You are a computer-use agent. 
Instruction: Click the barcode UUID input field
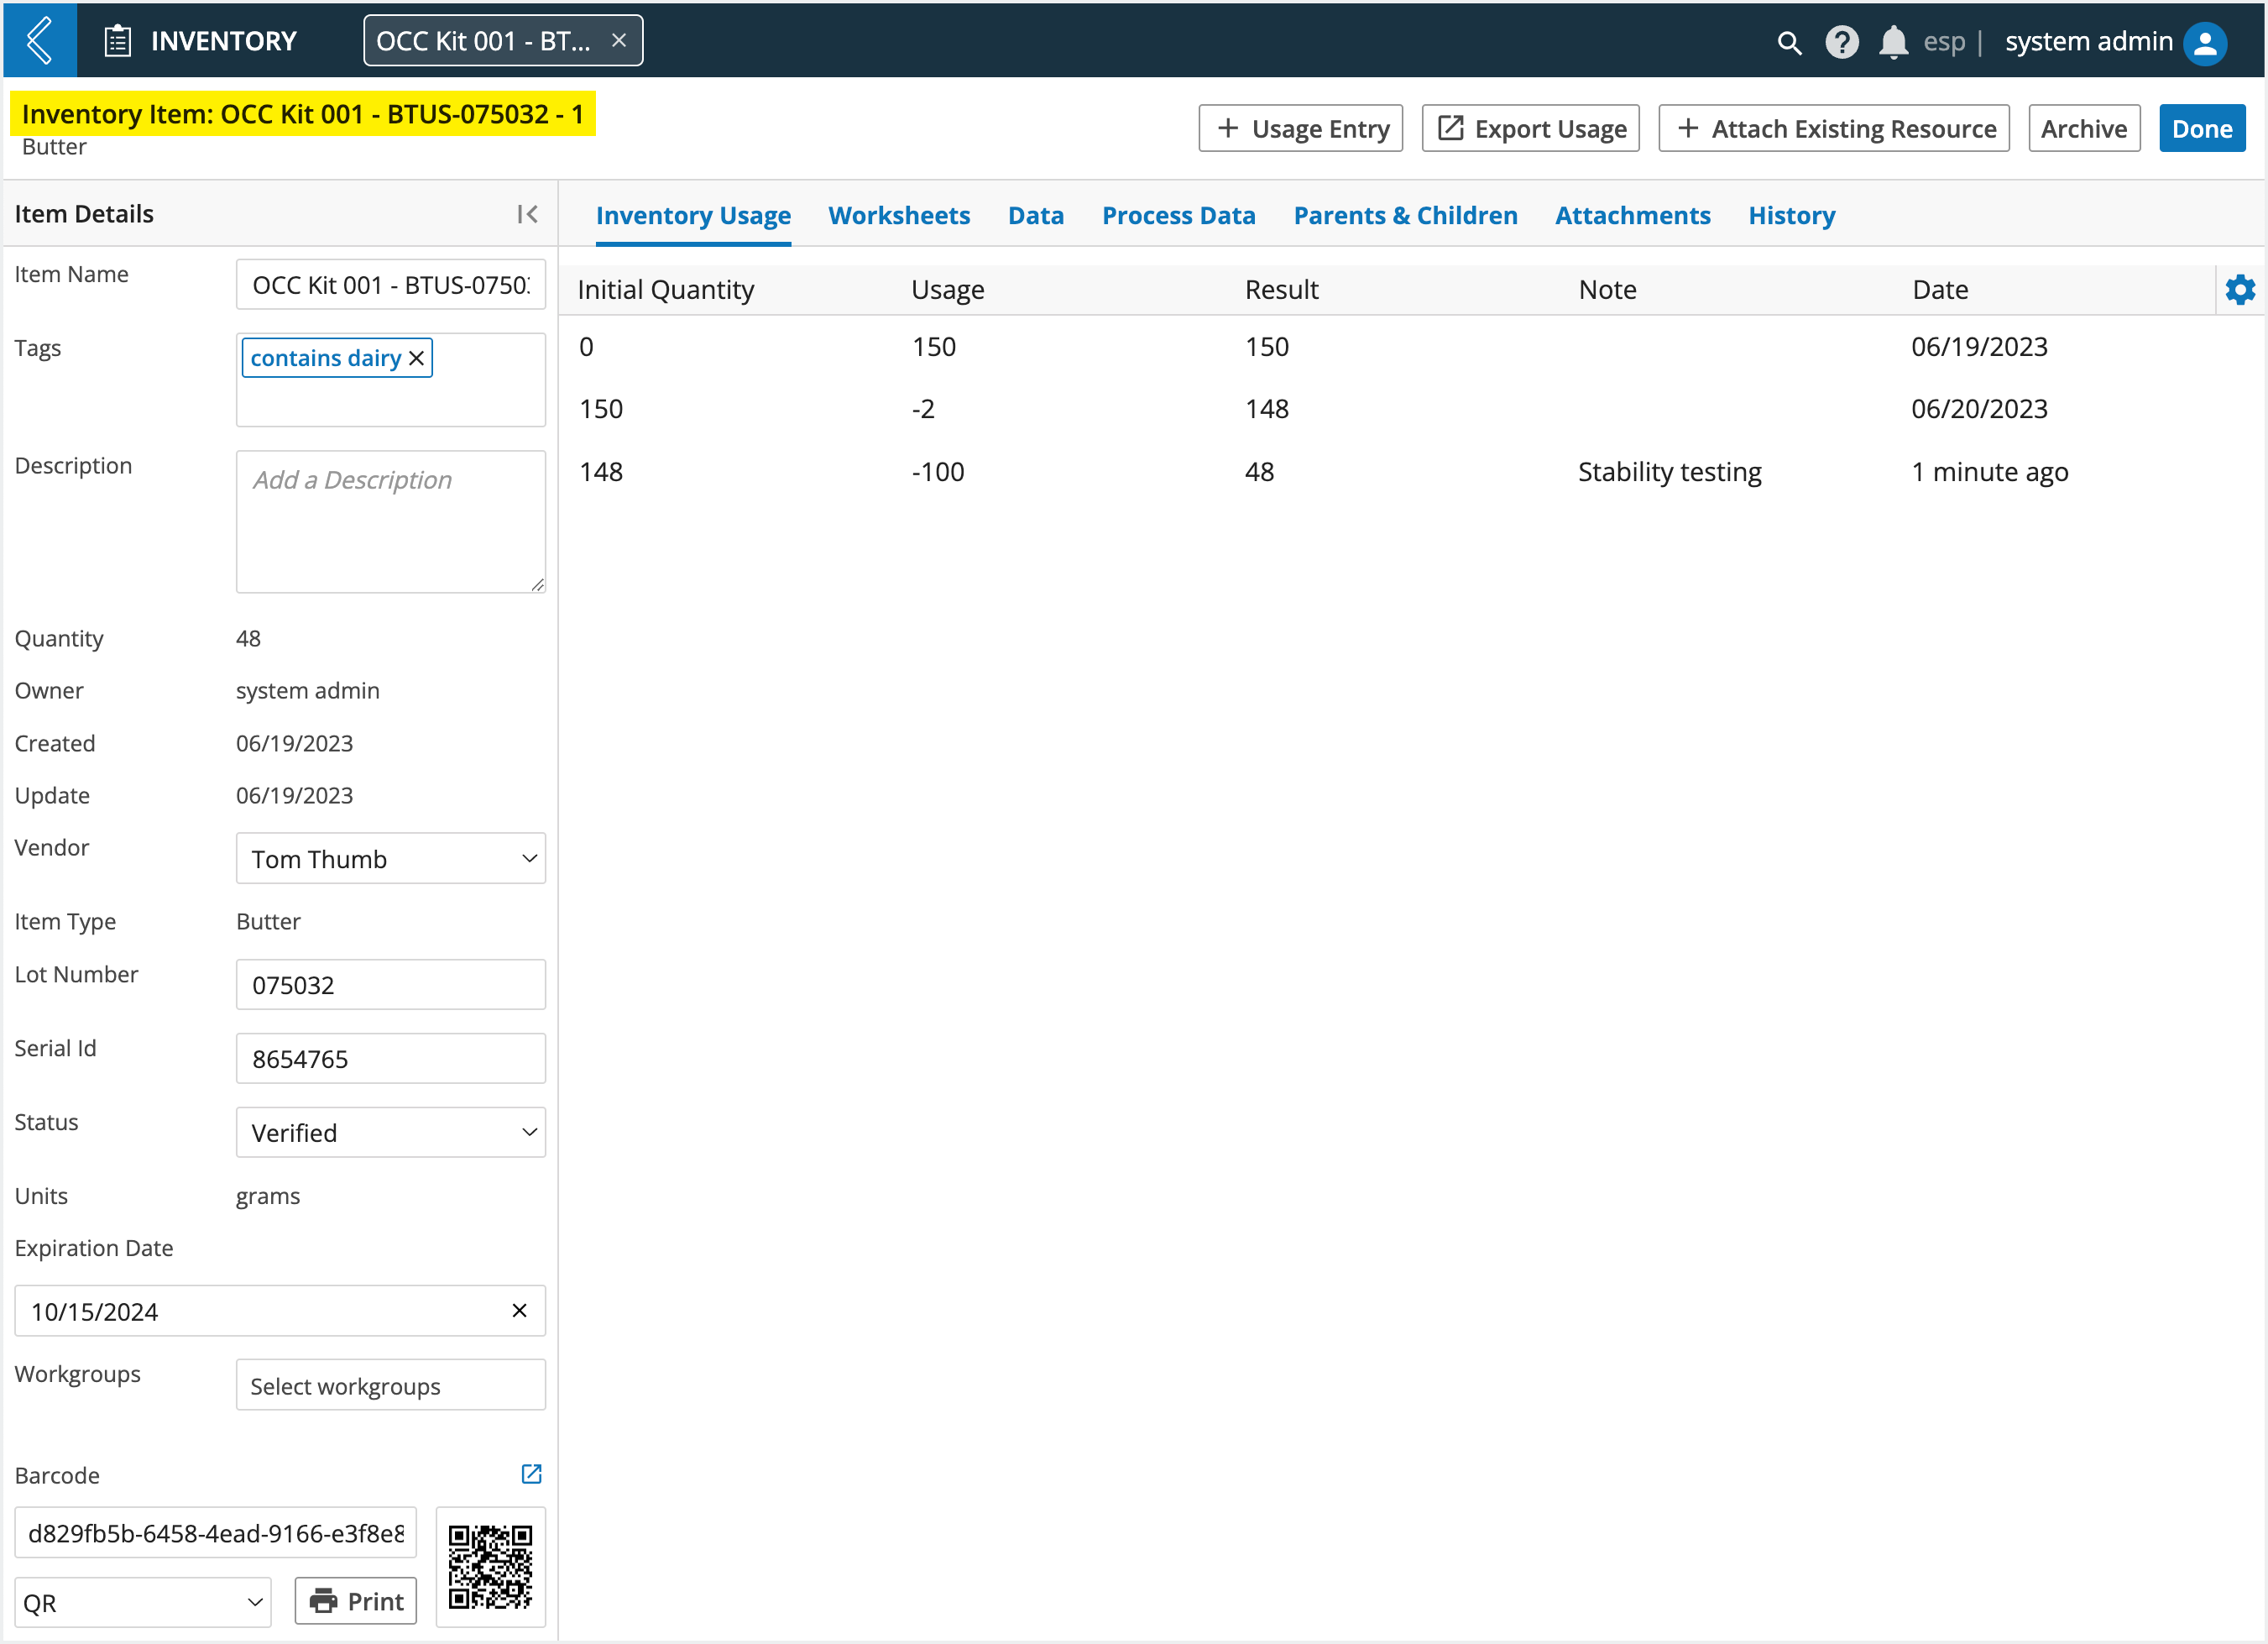[216, 1533]
